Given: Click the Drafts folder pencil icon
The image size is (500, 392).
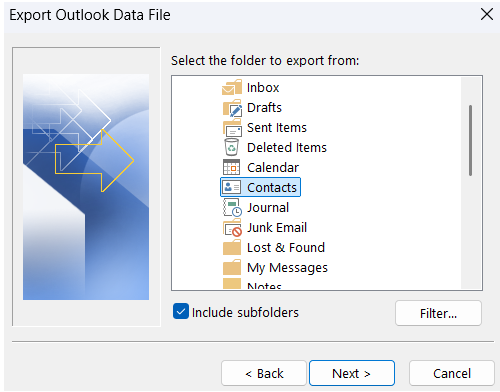Looking at the screenshot, I should click(x=232, y=108).
